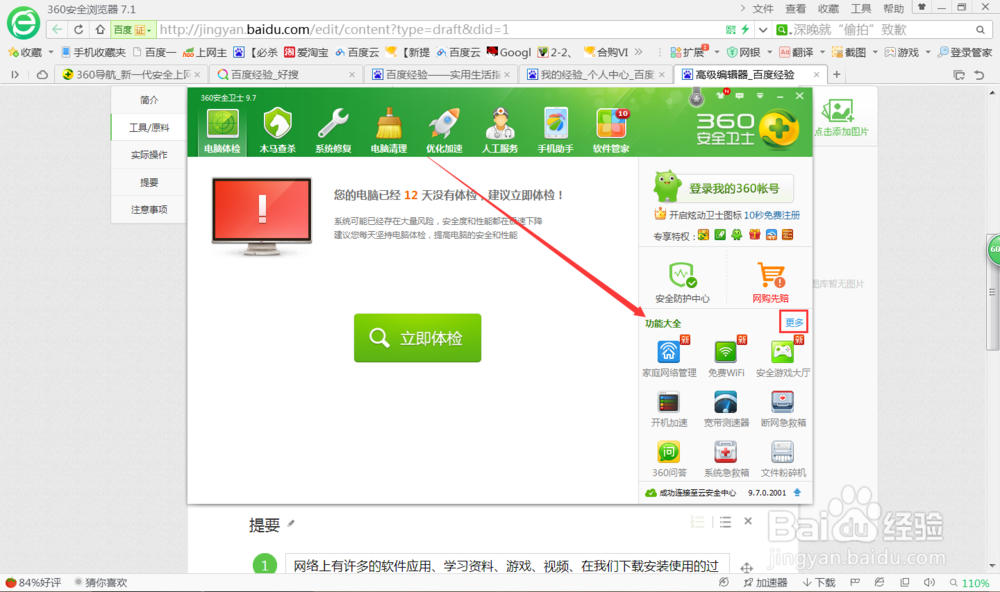
Task: Click the step 1 text input
Action: 507,565
